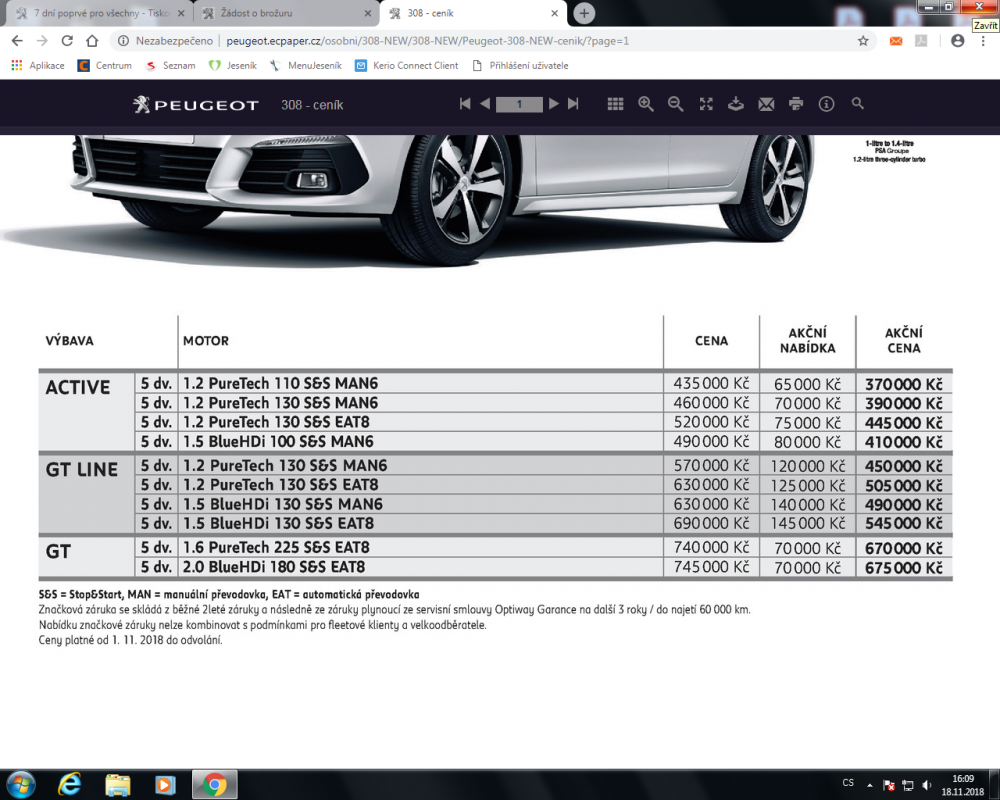Open Chrome profile avatar menu
Screen dimensions: 1000x800
[957, 41]
